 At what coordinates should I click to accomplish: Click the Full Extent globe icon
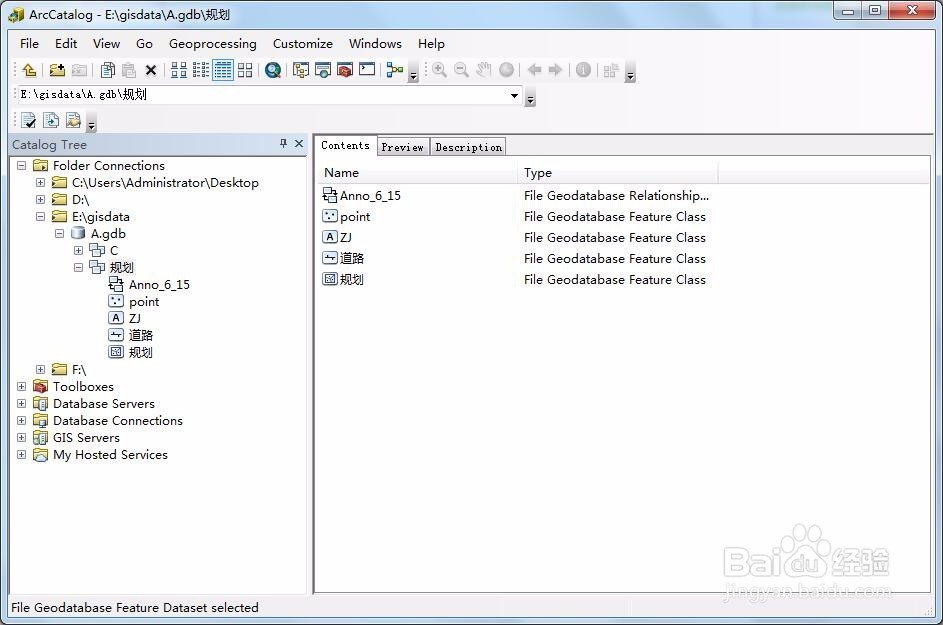tap(506, 70)
